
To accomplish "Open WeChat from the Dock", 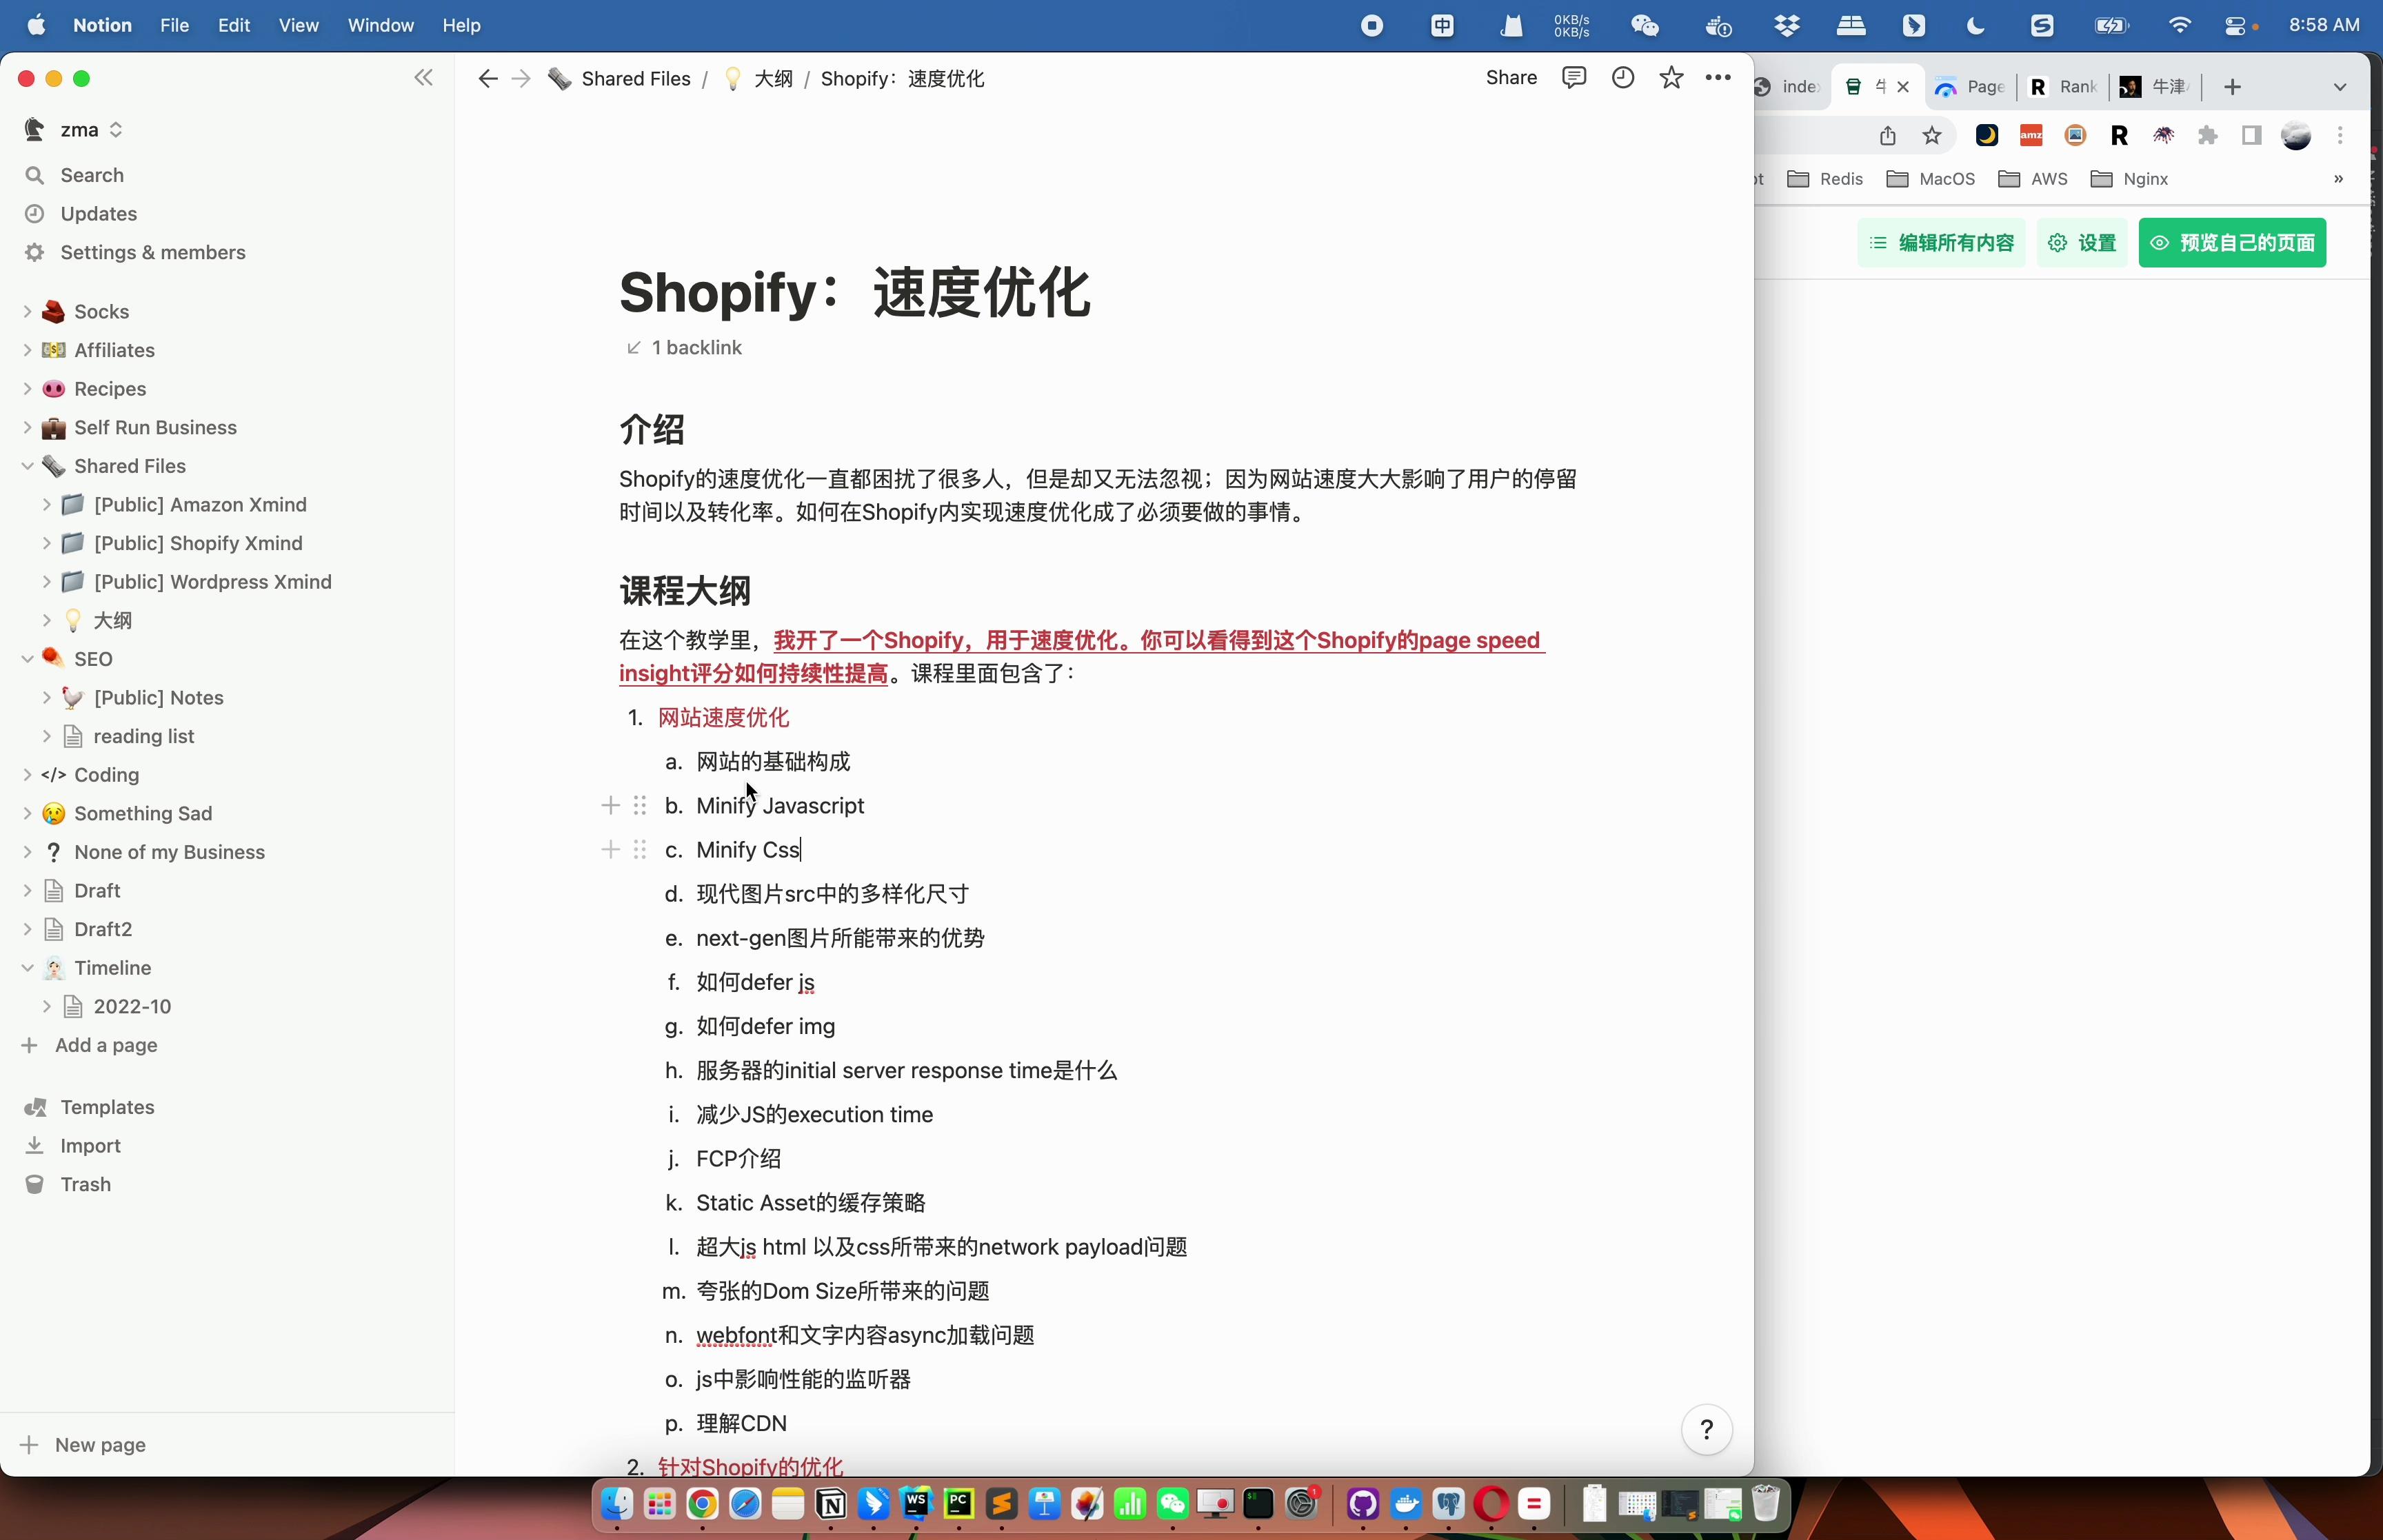I will tap(1173, 1504).
